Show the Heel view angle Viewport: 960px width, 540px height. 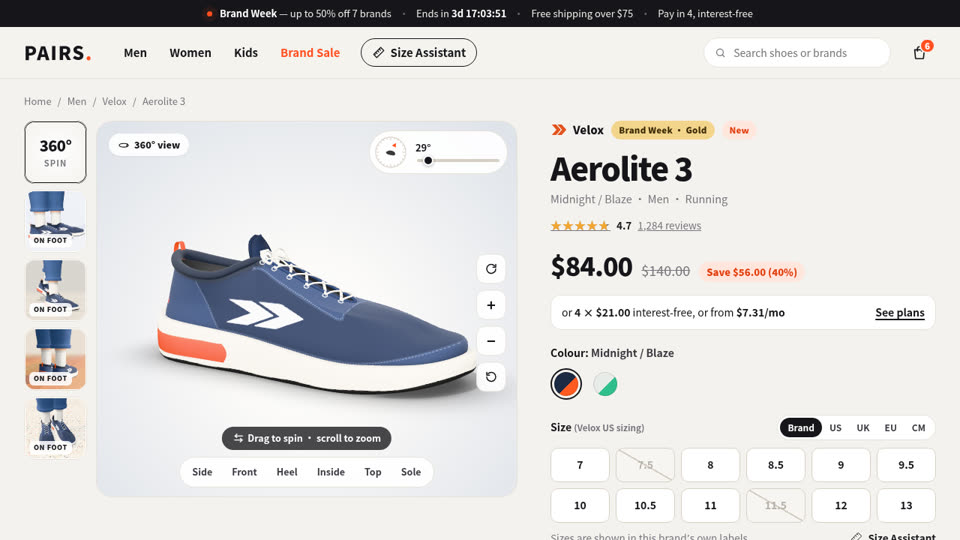pyautogui.click(x=287, y=472)
